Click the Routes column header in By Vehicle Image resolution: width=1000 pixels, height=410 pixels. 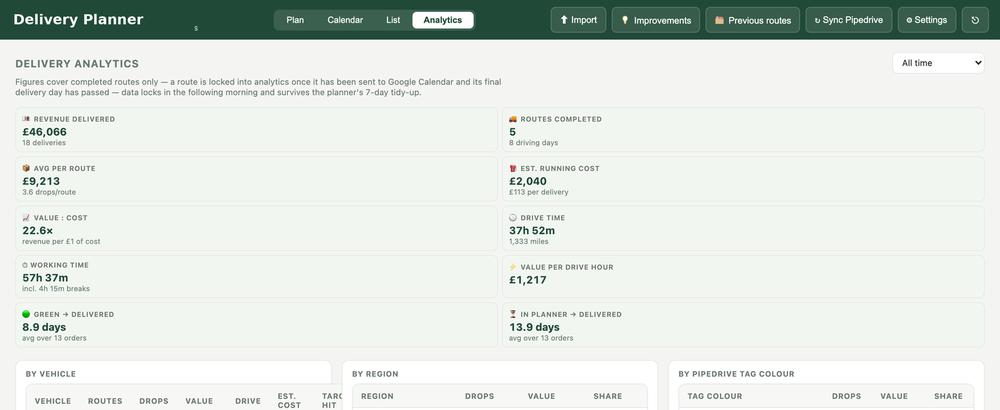click(105, 401)
